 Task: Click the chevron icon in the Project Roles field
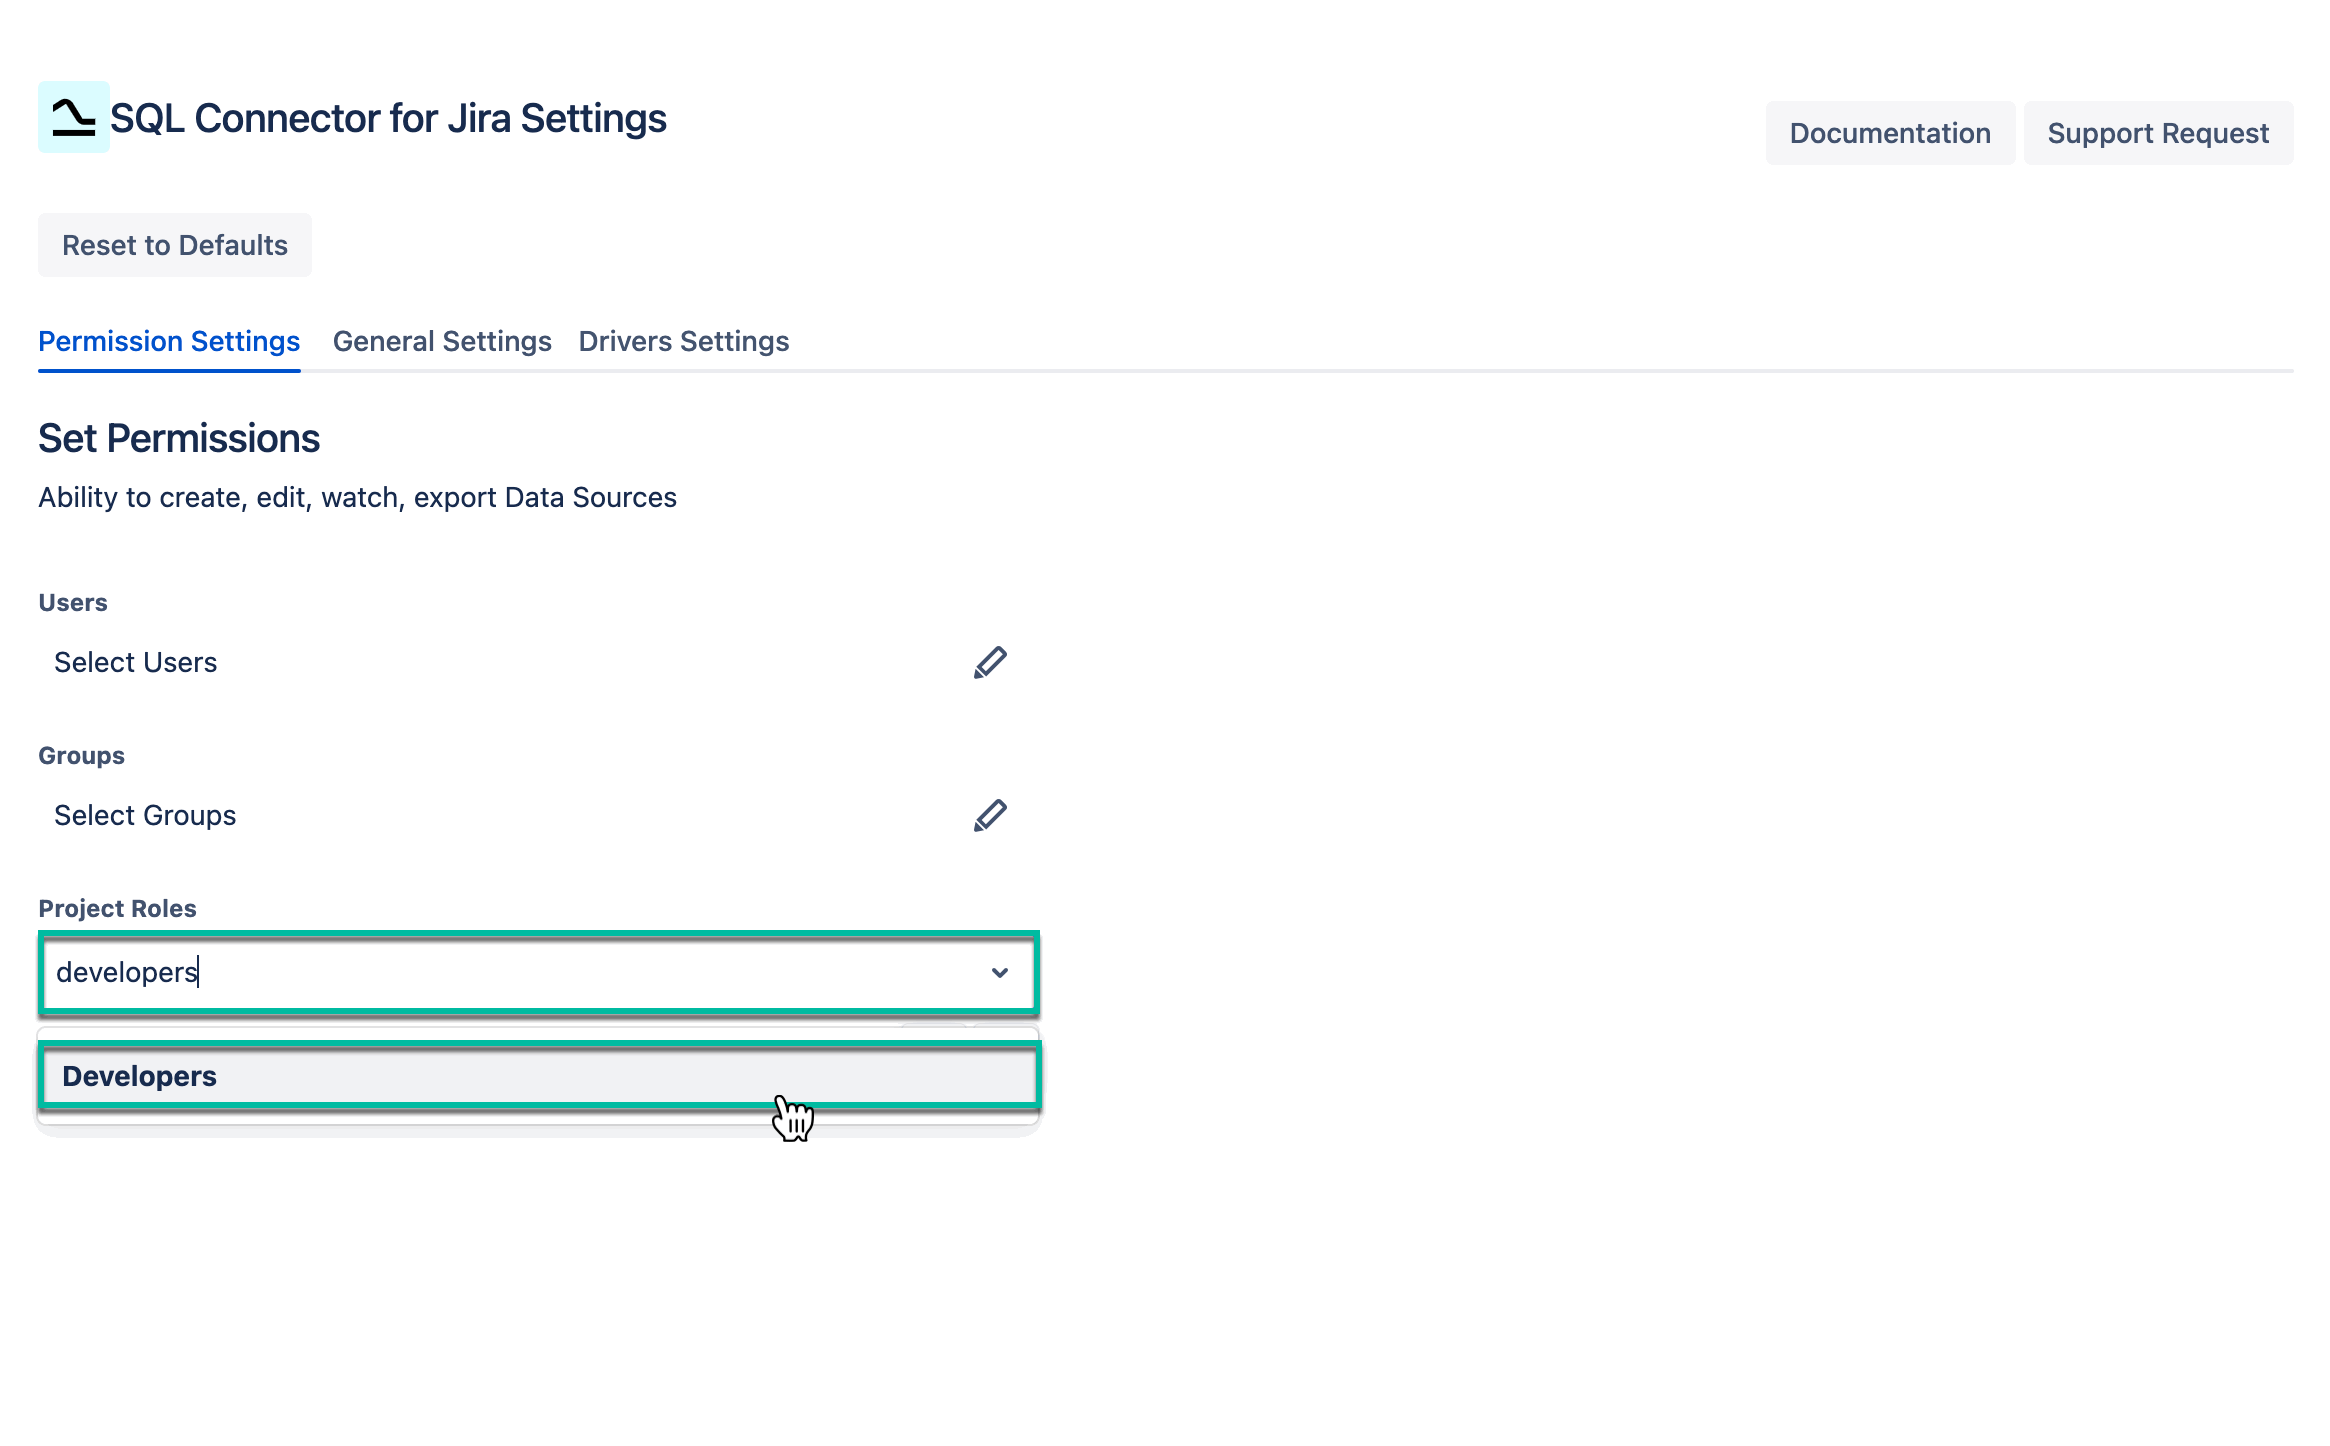click(999, 972)
